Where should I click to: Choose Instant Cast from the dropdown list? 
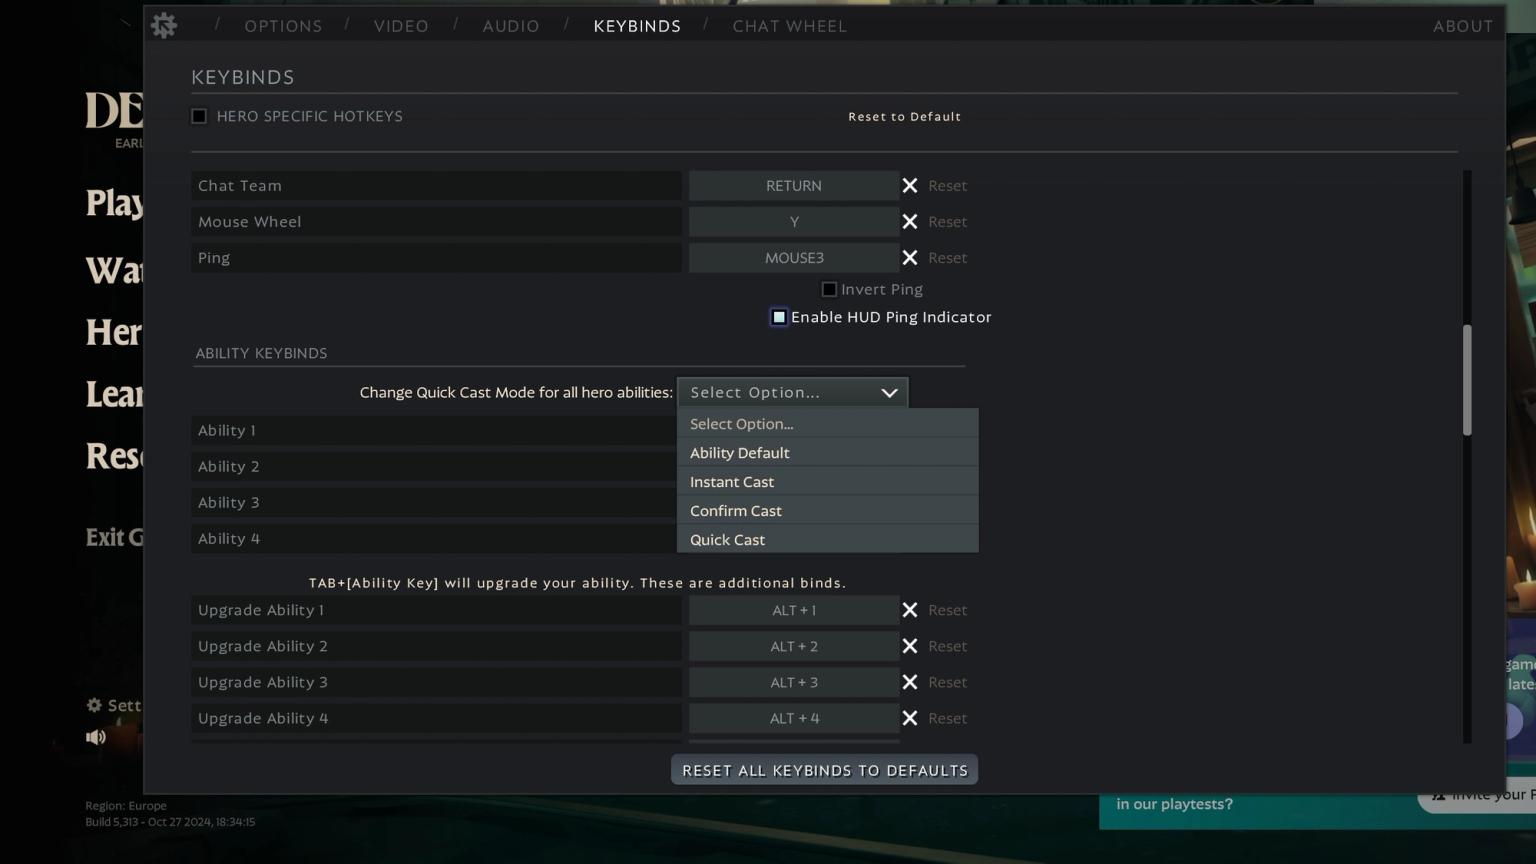point(732,481)
